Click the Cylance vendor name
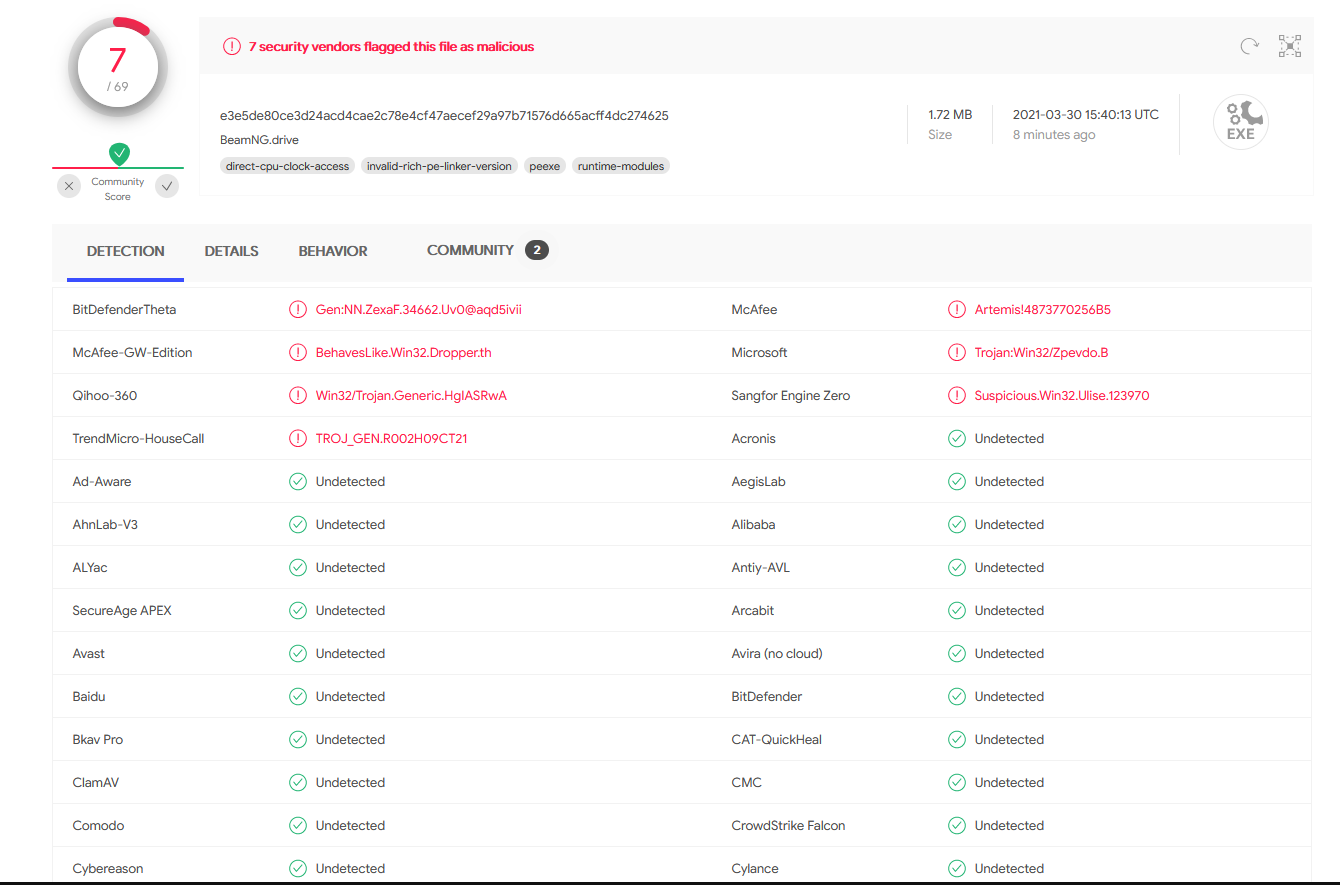 tap(755, 869)
